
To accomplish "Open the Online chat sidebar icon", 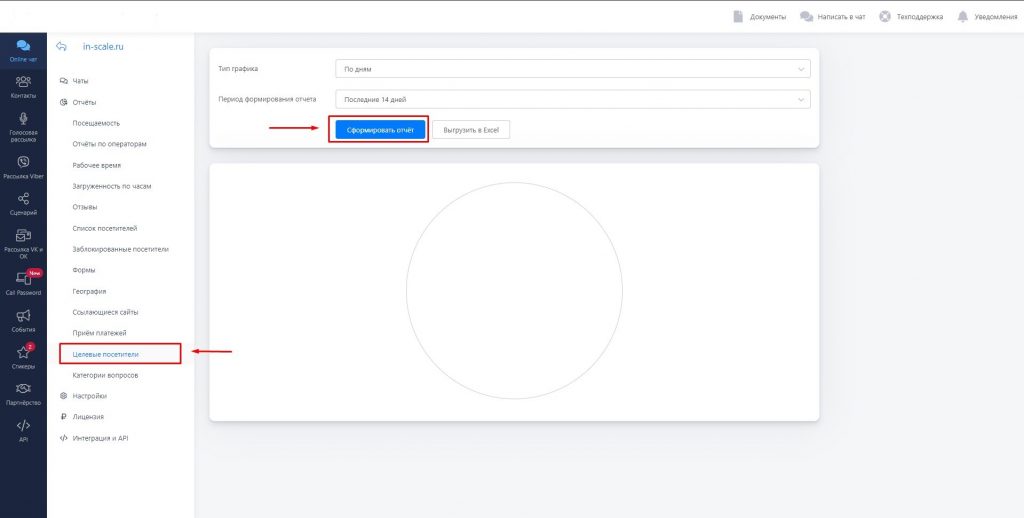I will (x=23, y=46).
